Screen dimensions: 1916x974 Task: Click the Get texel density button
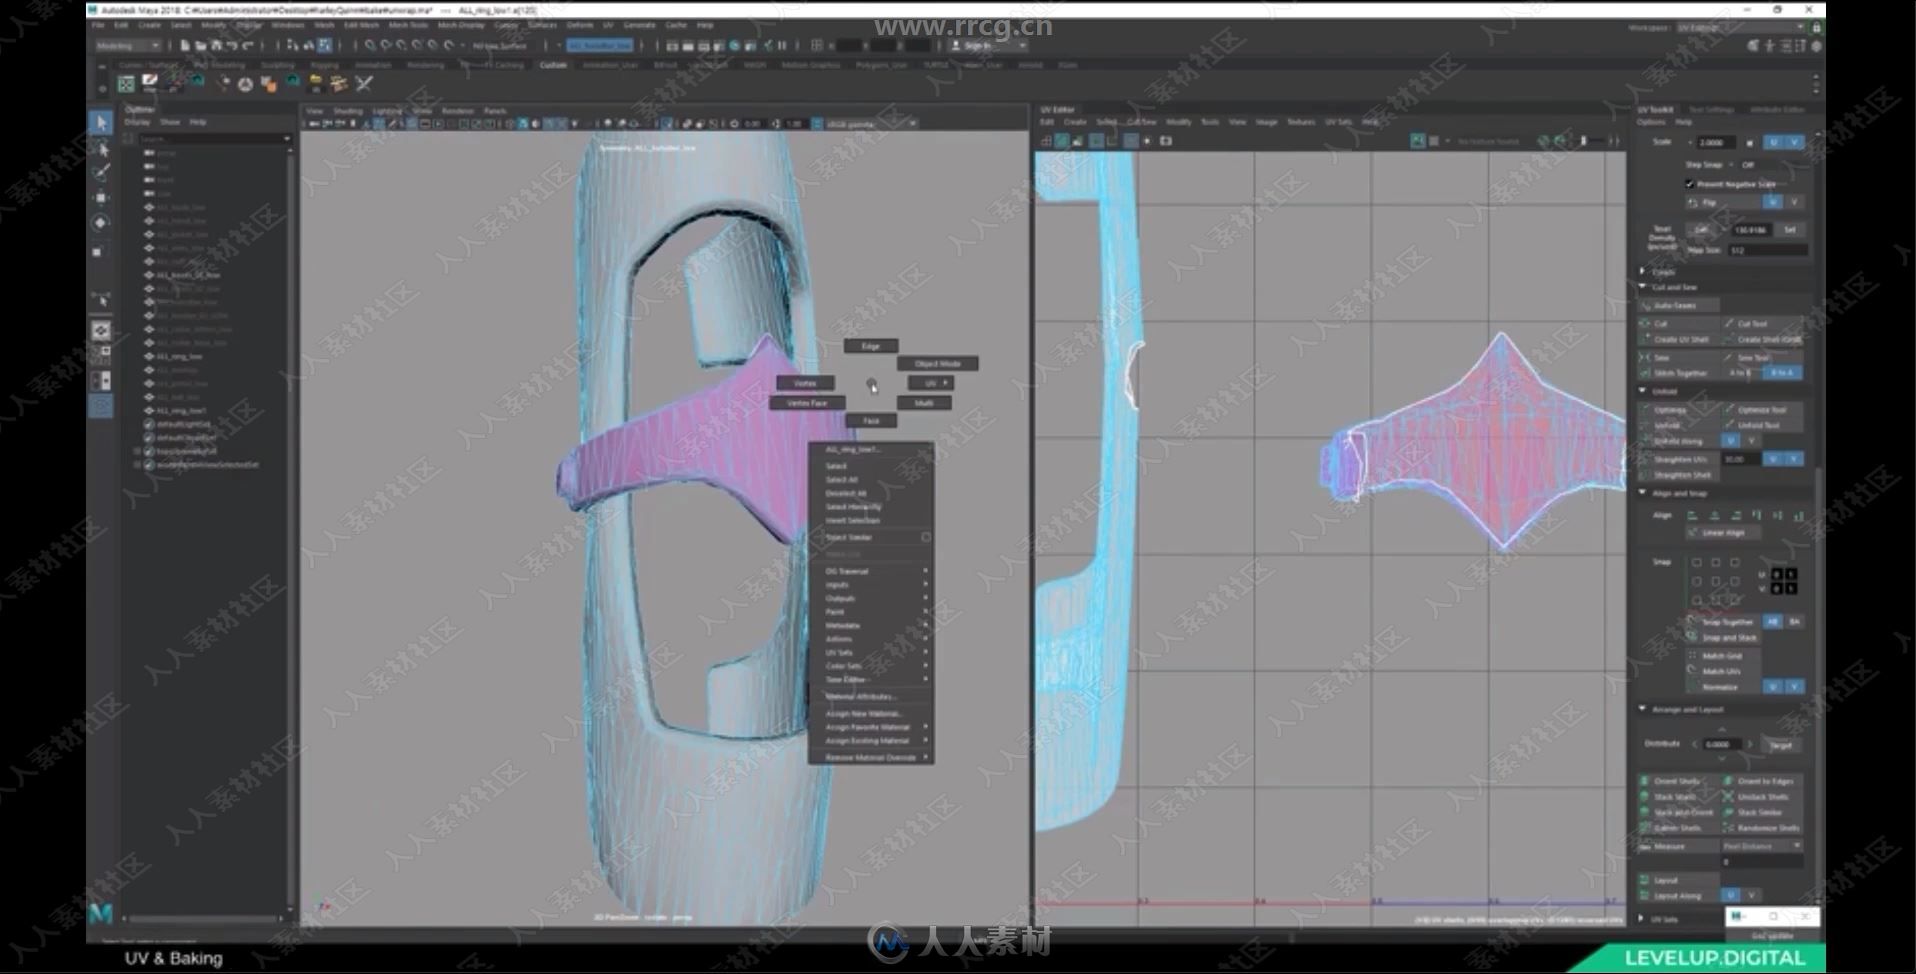tap(1701, 230)
